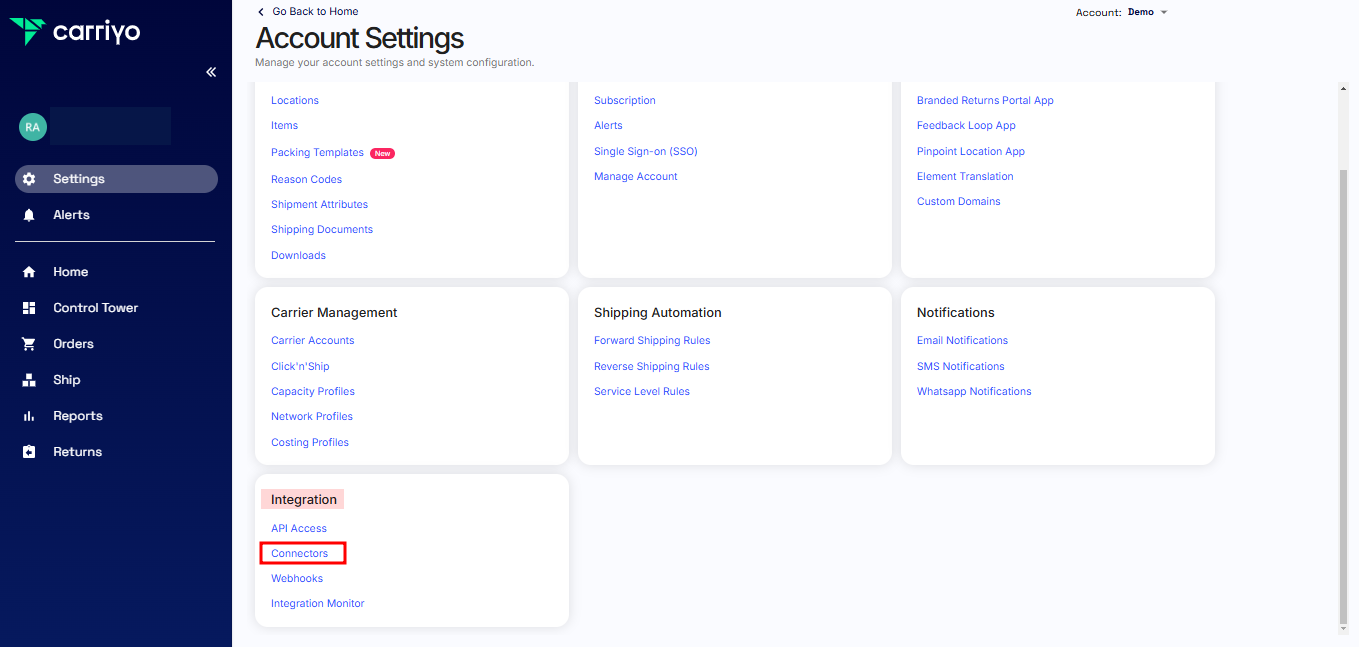This screenshot has height=647, width=1359.
Task: Click Go Back to Home link
Action: (x=315, y=12)
